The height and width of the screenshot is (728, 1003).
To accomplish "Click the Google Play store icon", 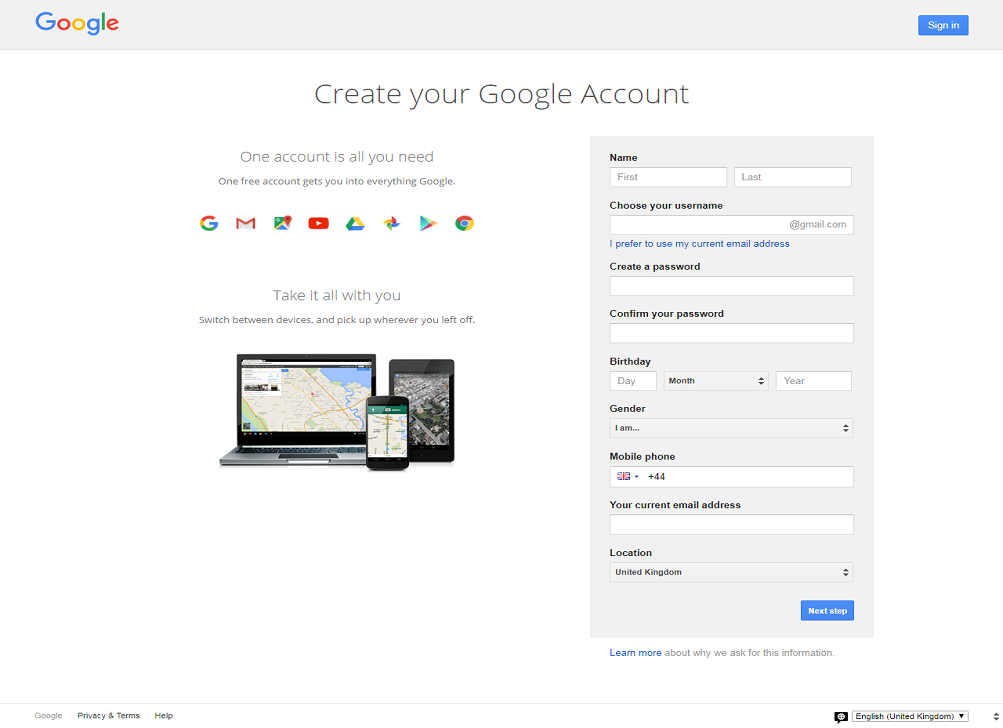I will point(428,223).
